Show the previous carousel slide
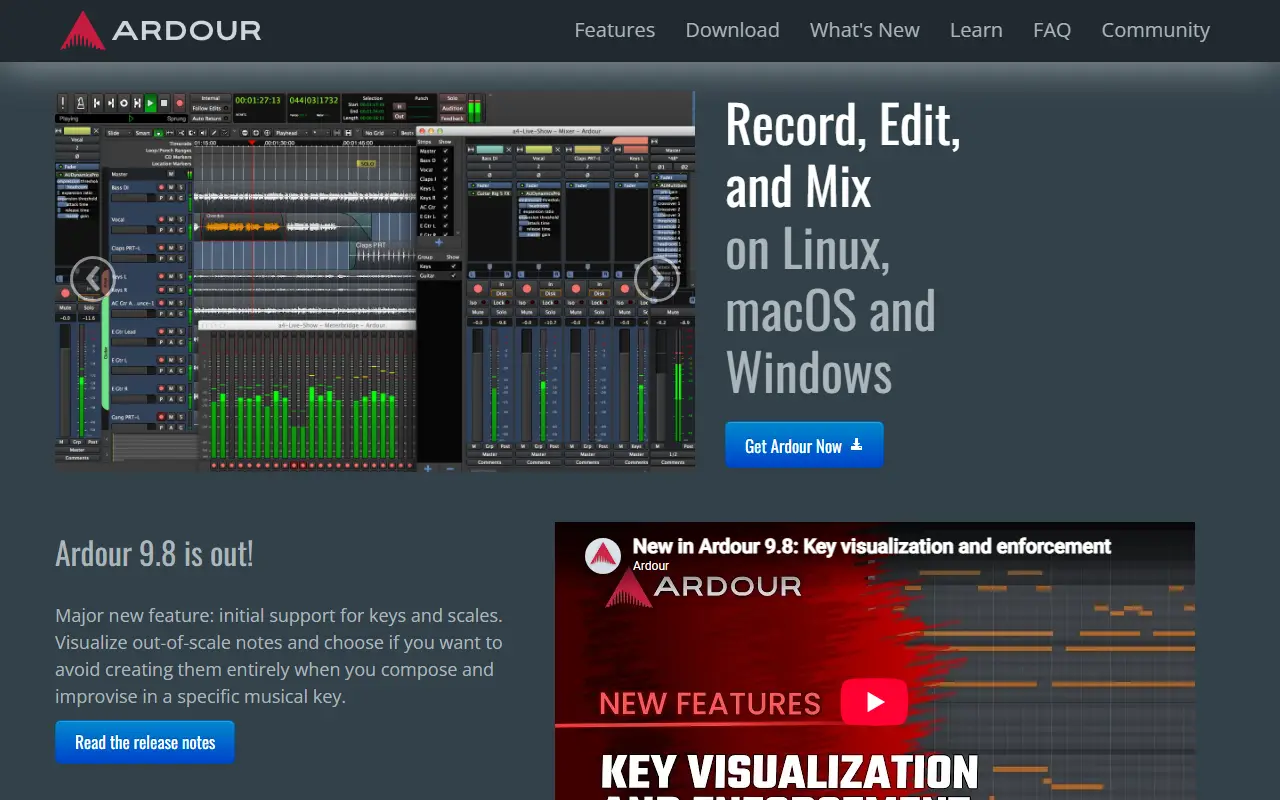The height and width of the screenshot is (800, 1280). pos(92,279)
